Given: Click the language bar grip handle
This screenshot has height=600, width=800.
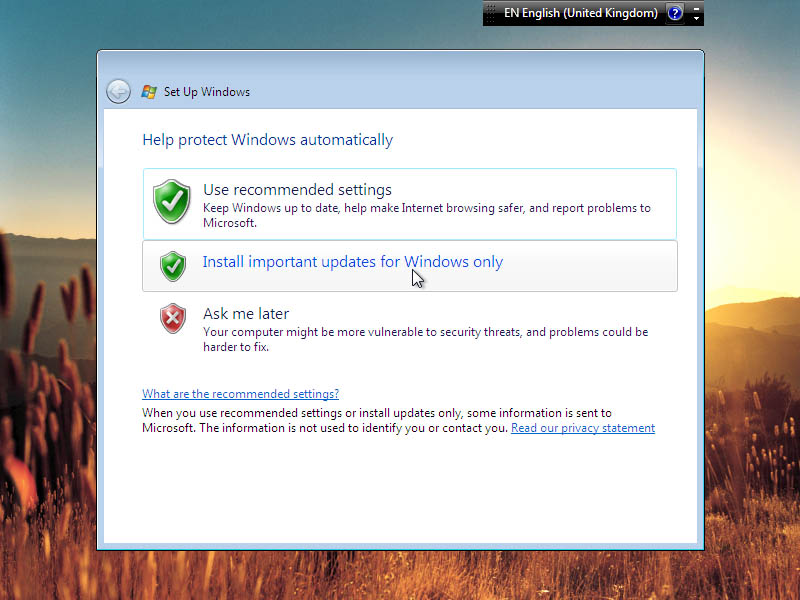Looking at the screenshot, I should coord(490,13).
